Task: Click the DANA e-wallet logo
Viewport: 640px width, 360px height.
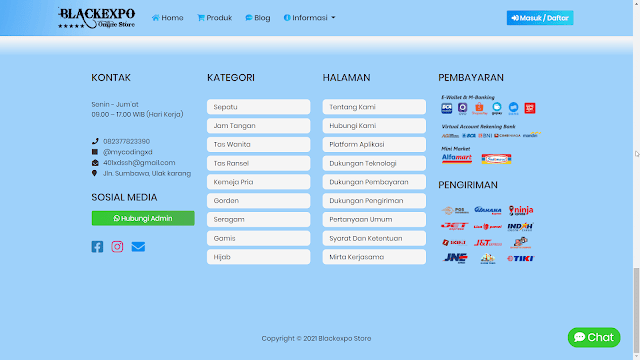Action: coord(513,108)
